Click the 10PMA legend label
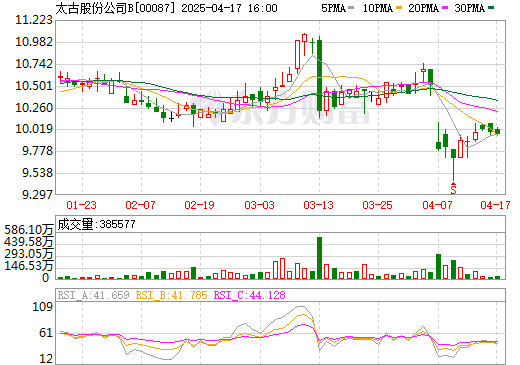Screen dimensions: 520x365 pyautogui.click(x=378, y=8)
